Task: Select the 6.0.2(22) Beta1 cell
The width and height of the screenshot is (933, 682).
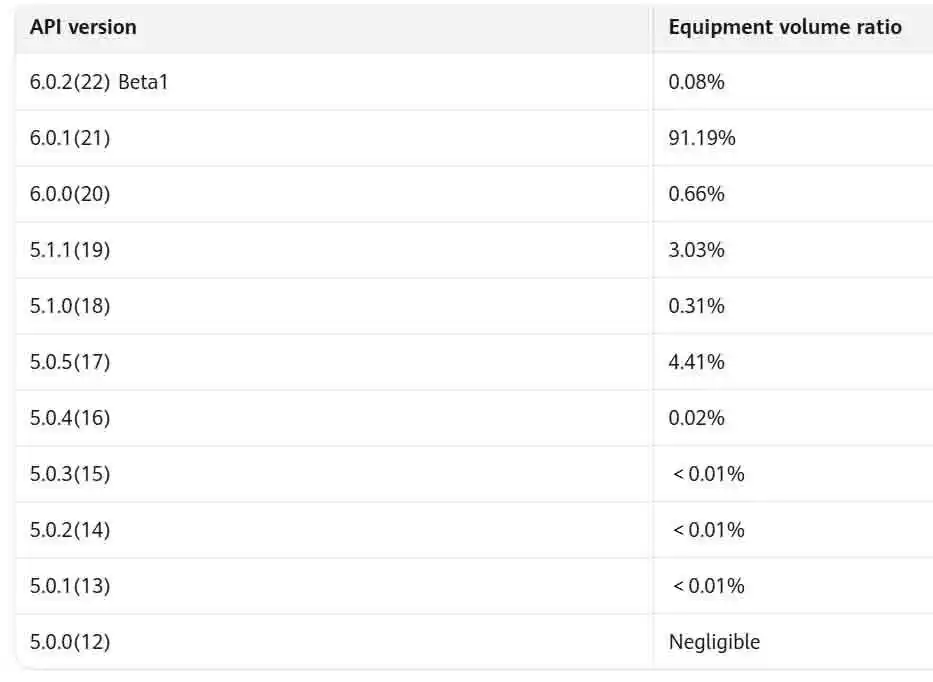Action: tap(99, 82)
